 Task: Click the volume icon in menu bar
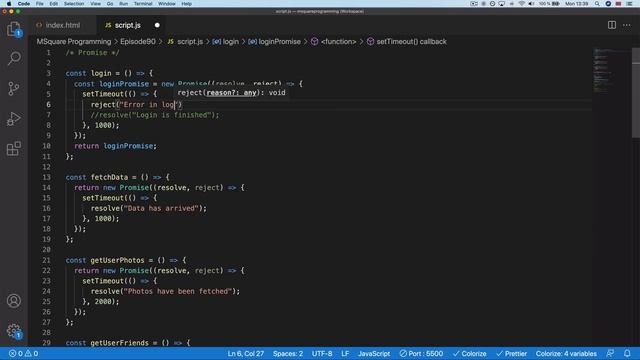531,4
